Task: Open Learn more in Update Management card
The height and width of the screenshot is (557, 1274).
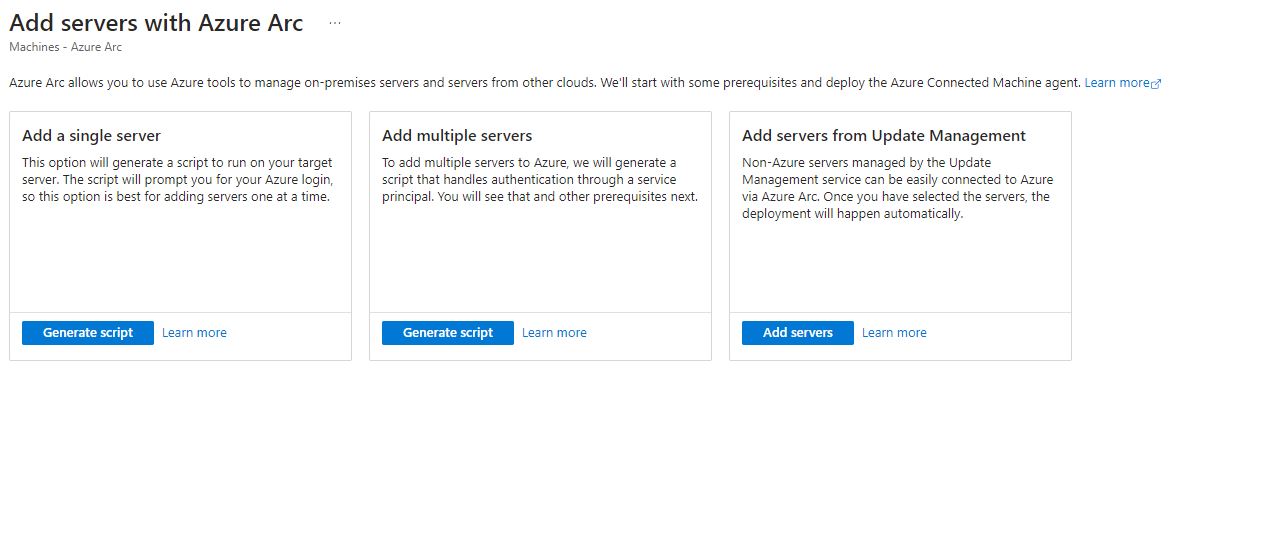Action: [x=894, y=333]
